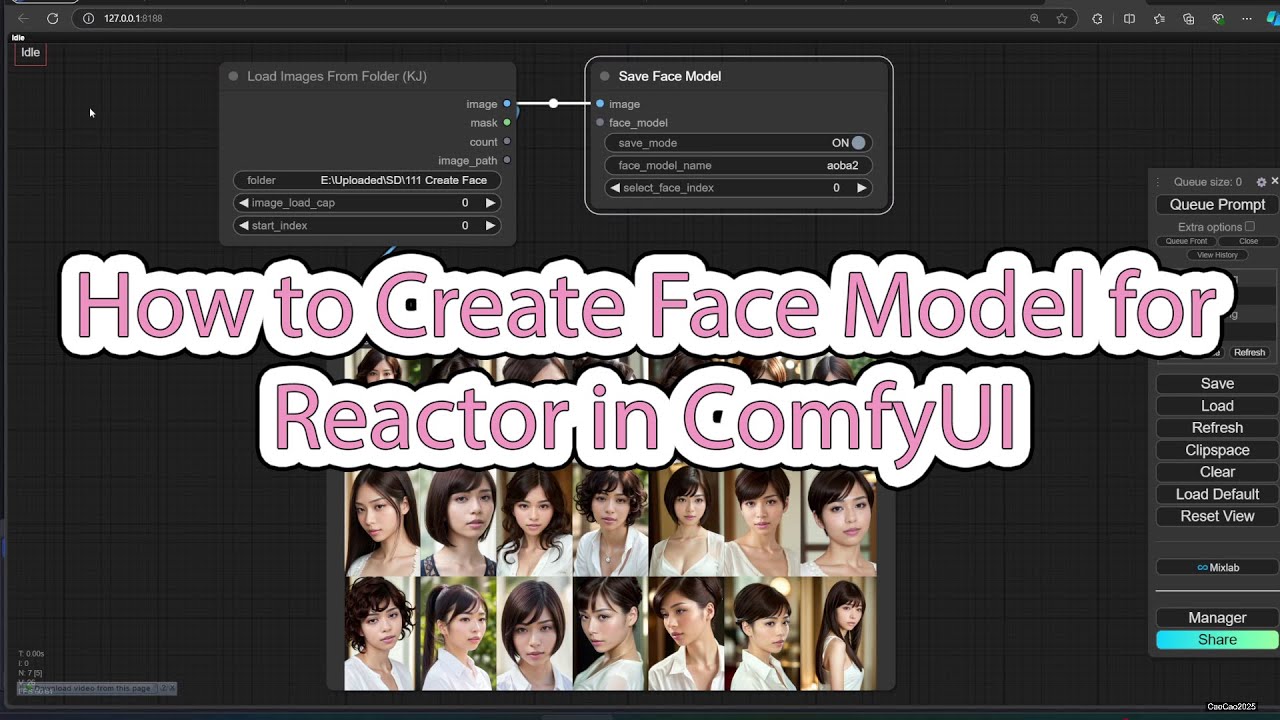Increase select_face_index with right arrow

pyautogui.click(x=861, y=188)
